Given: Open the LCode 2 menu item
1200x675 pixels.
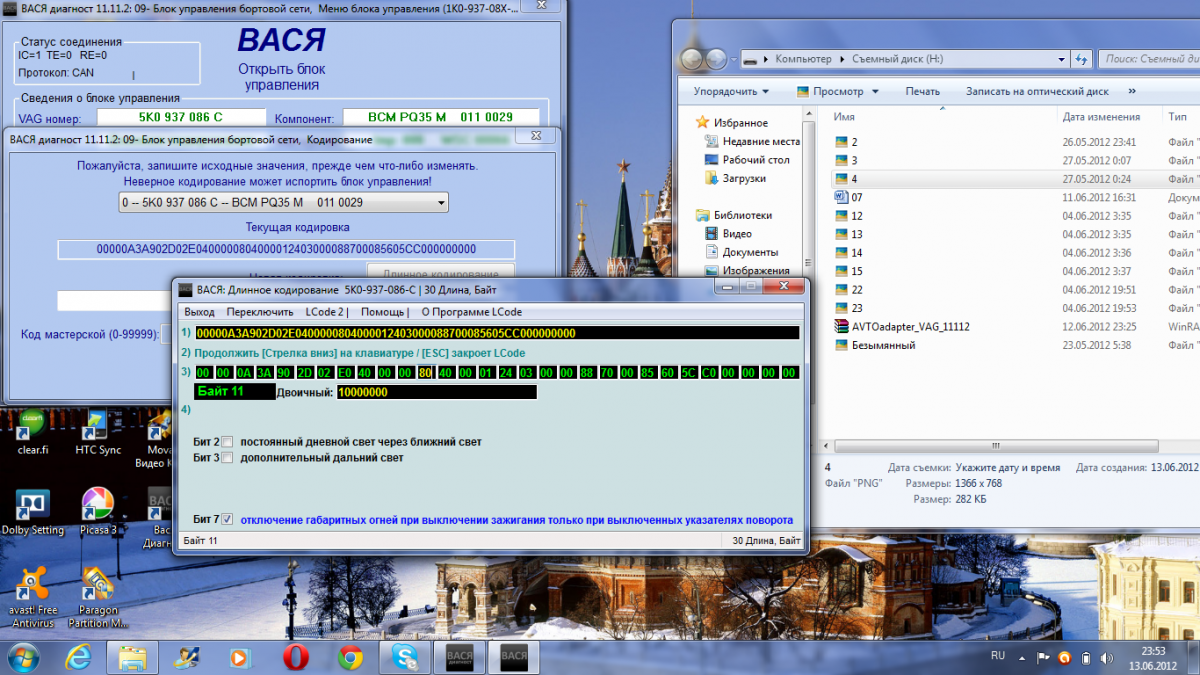Looking at the screenshot, I should click(326, 312).
